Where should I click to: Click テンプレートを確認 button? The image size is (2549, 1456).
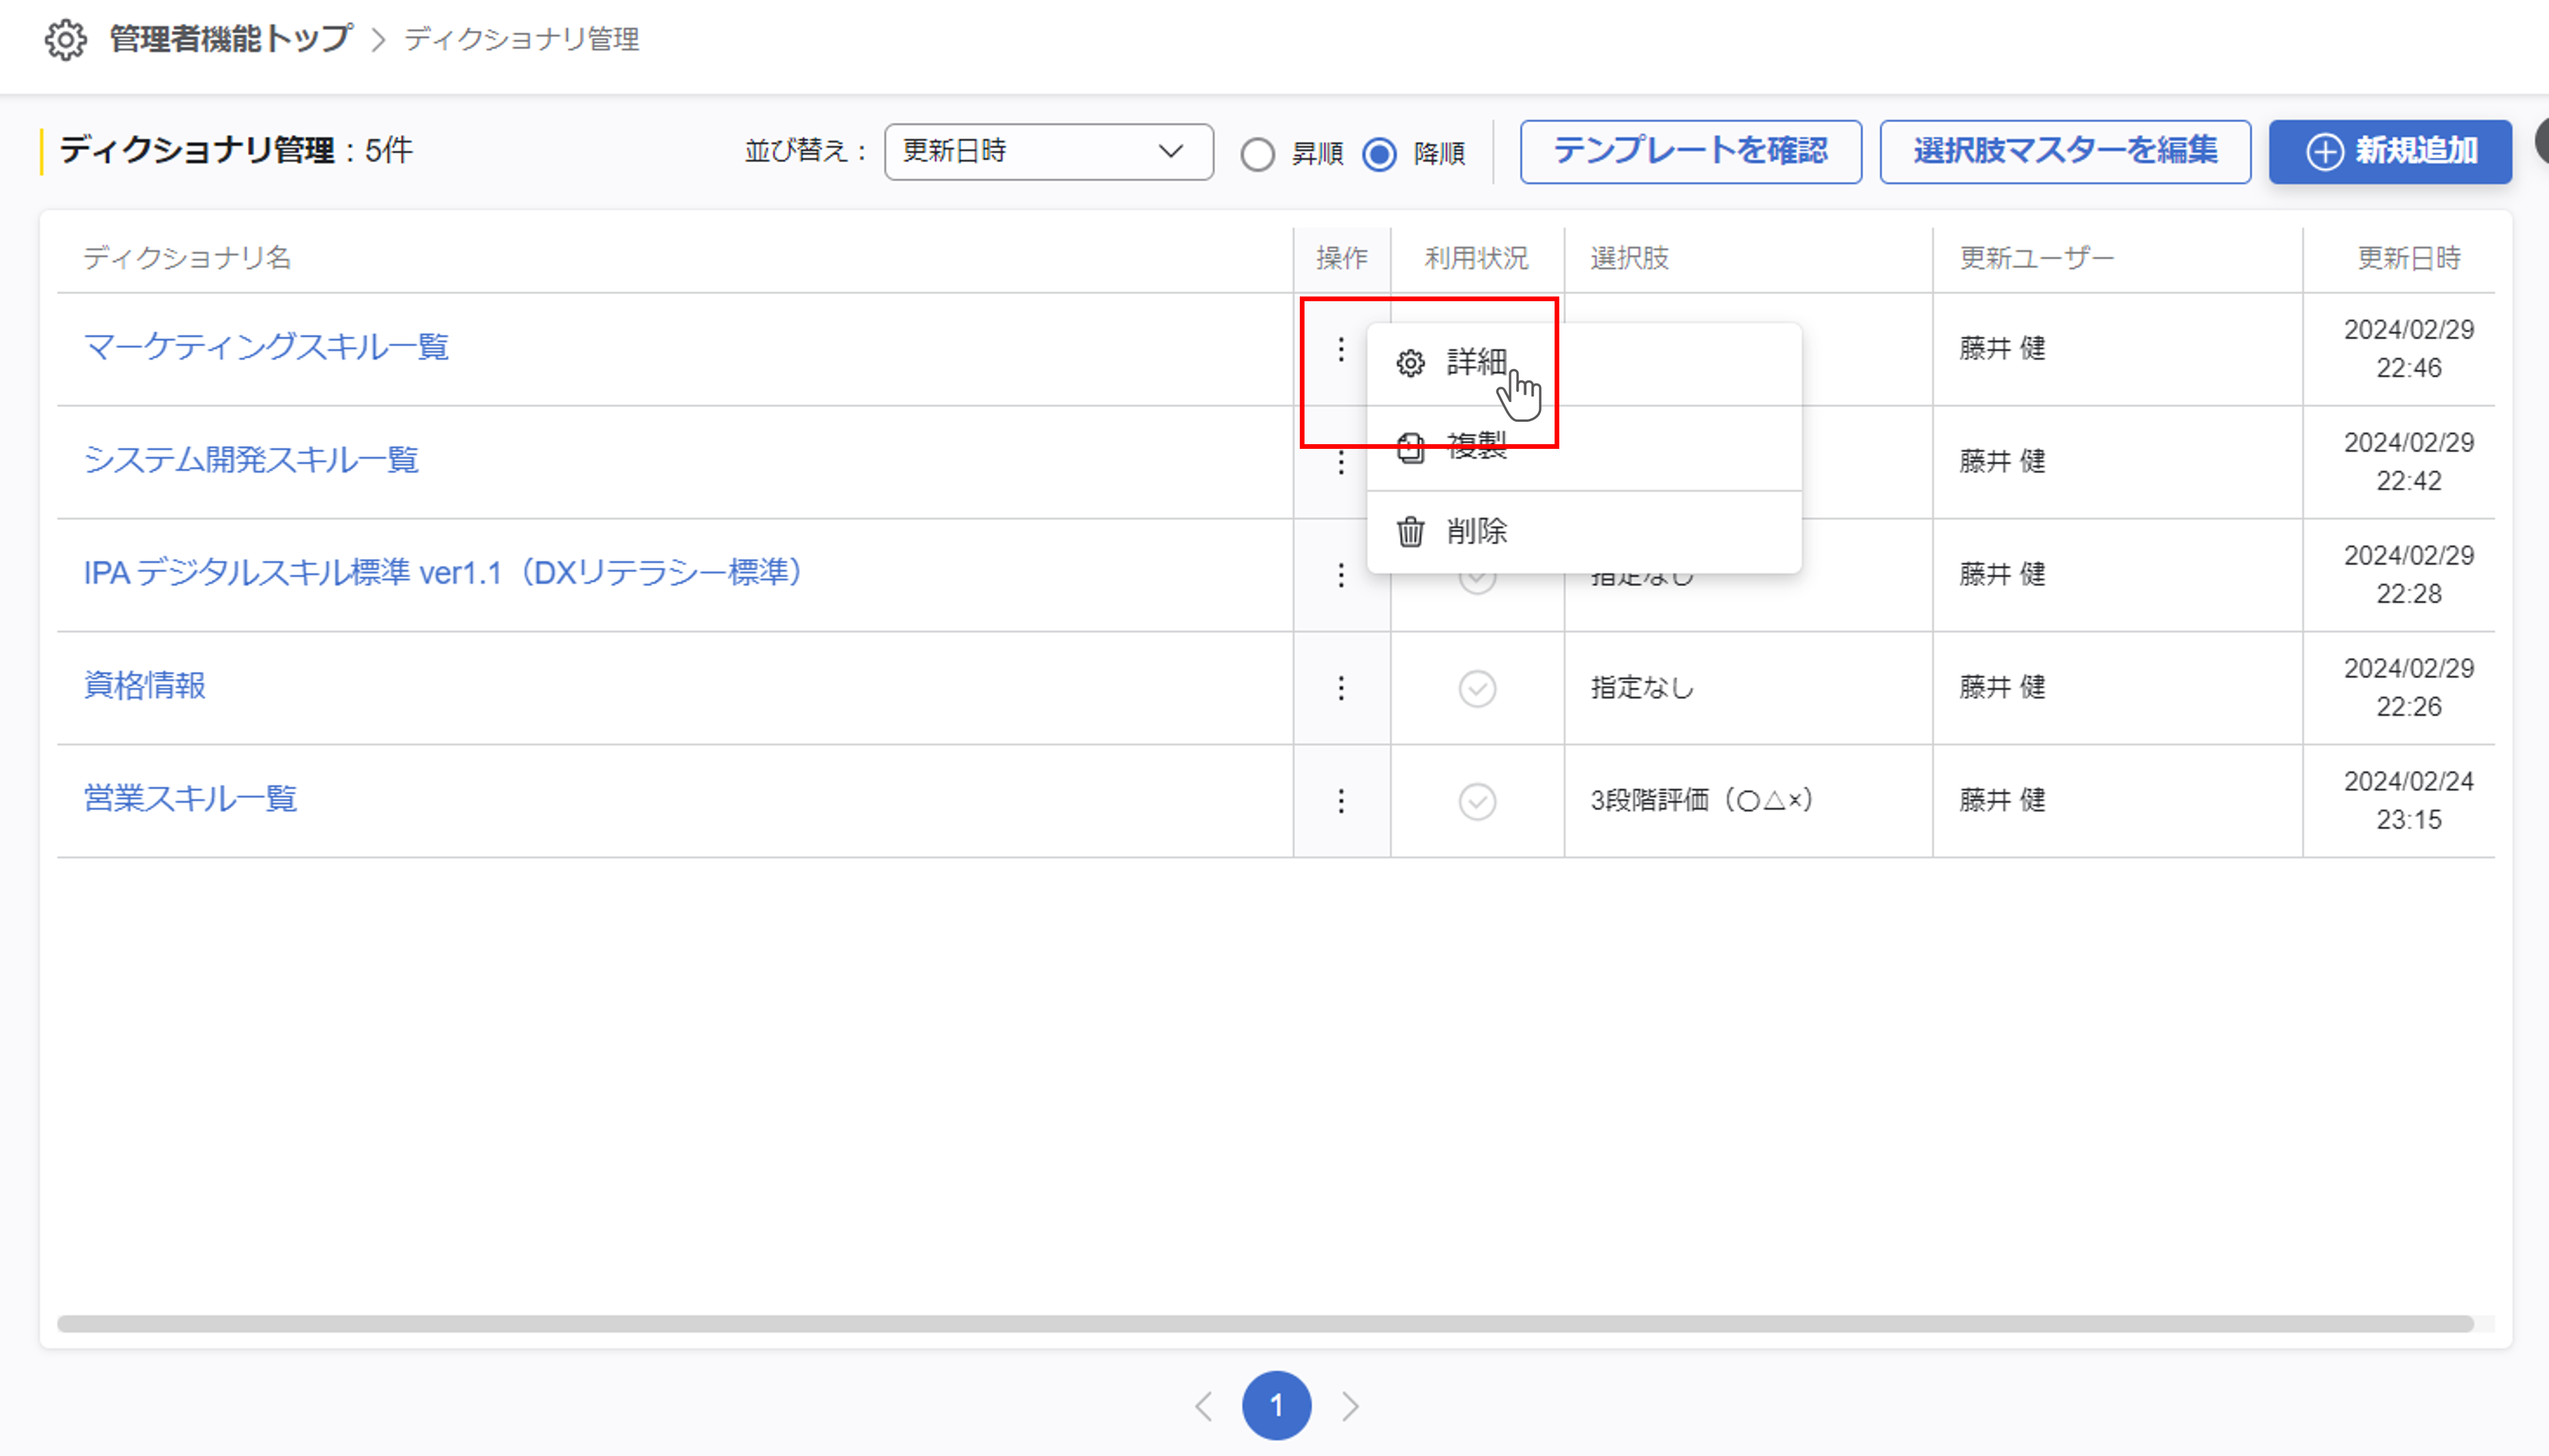tap(1690, 152)
